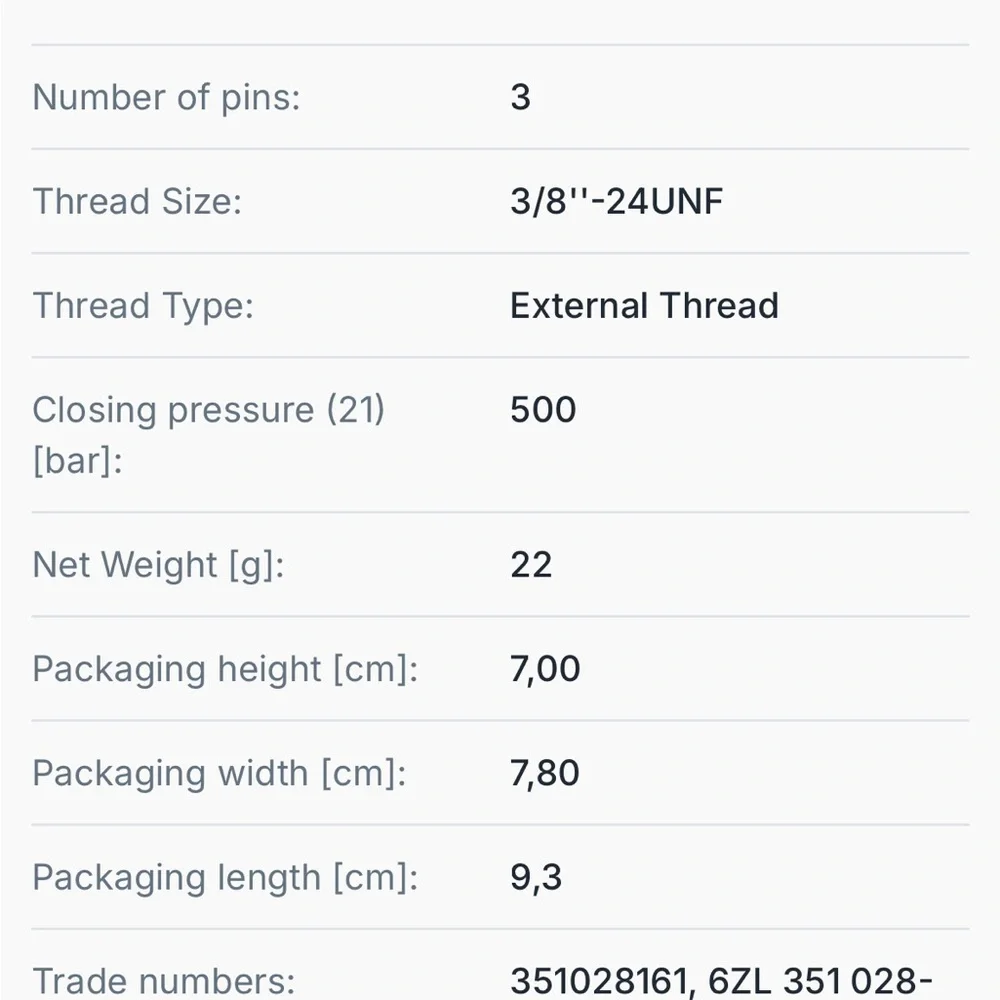Click the packaging length value 9,3
The height and width of the screenshot is (1000, 1000).
[536, 877]
